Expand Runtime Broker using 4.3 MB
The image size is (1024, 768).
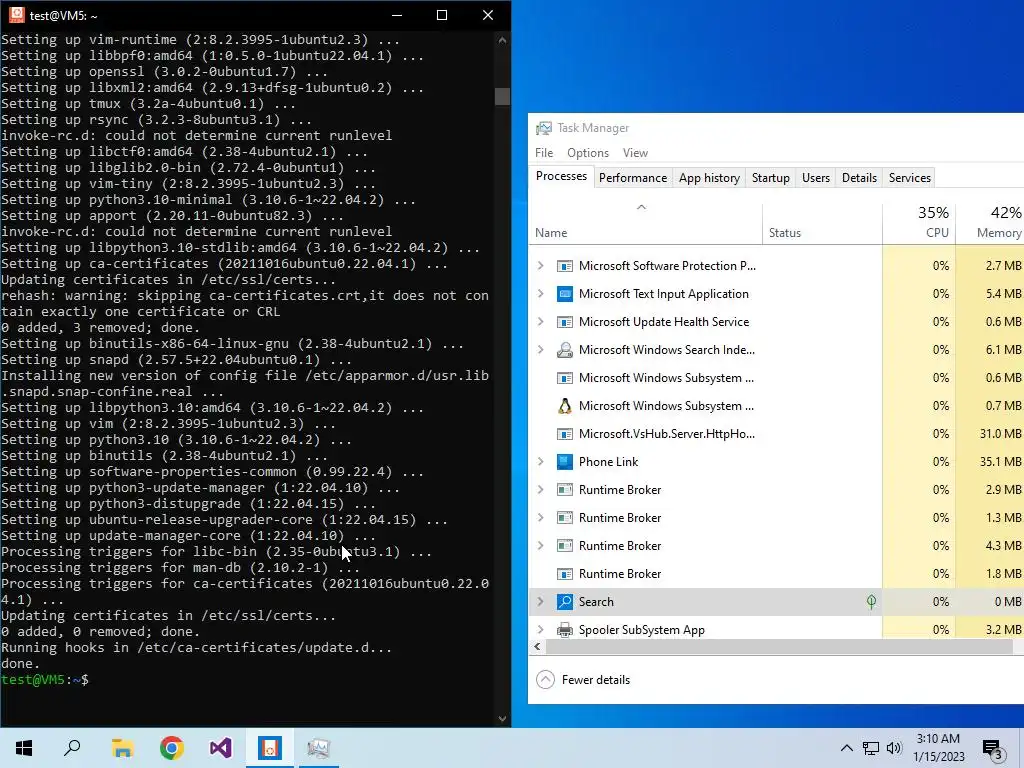541,546
